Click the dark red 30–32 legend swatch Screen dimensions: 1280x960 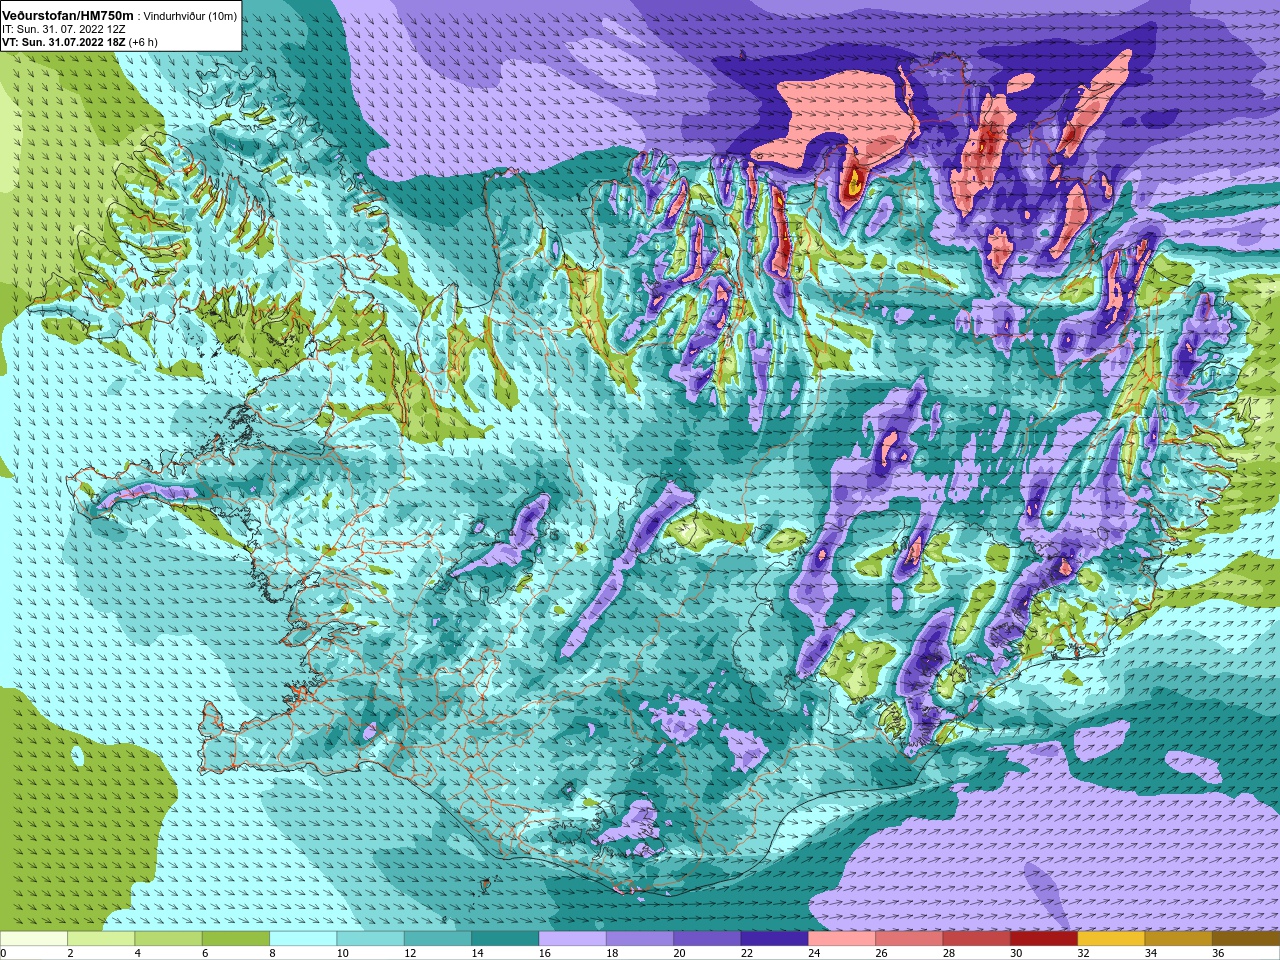[x=1043, y=939]
